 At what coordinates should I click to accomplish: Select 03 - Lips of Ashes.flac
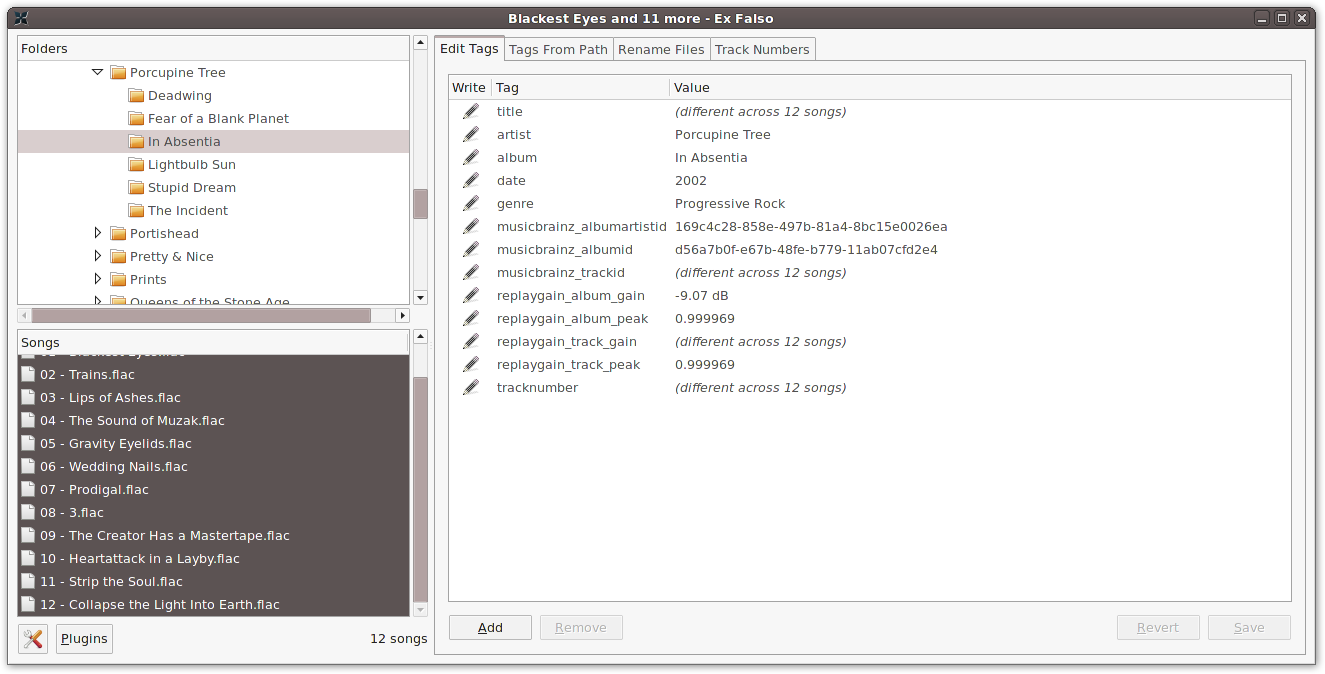213,397
